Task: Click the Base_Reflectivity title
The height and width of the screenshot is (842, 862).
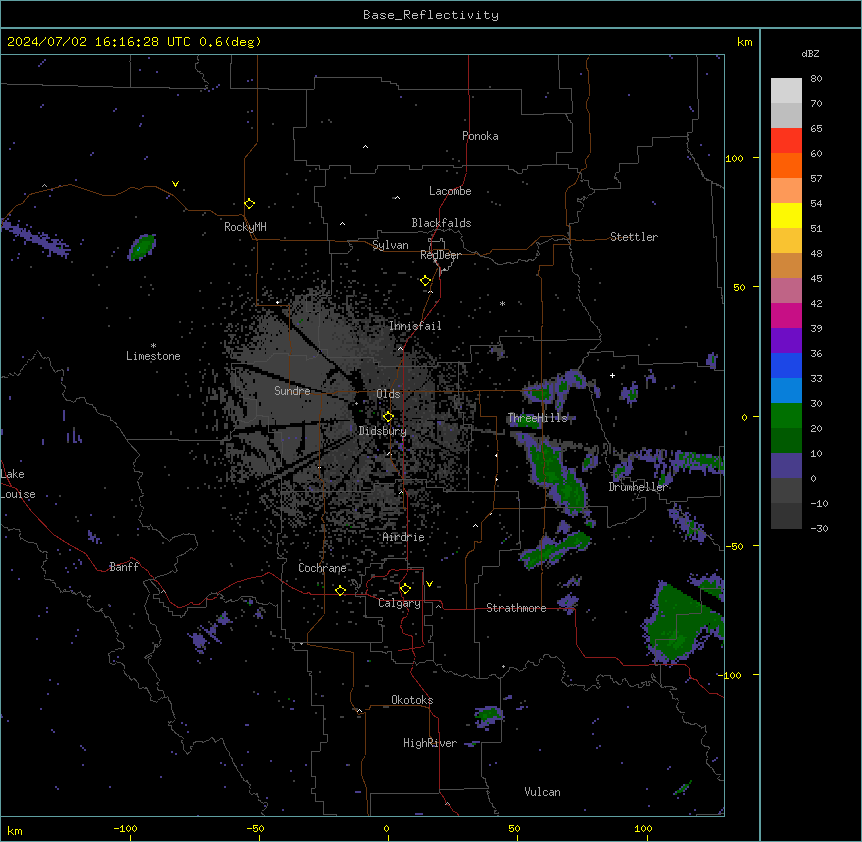Action: tap(431, 15)
